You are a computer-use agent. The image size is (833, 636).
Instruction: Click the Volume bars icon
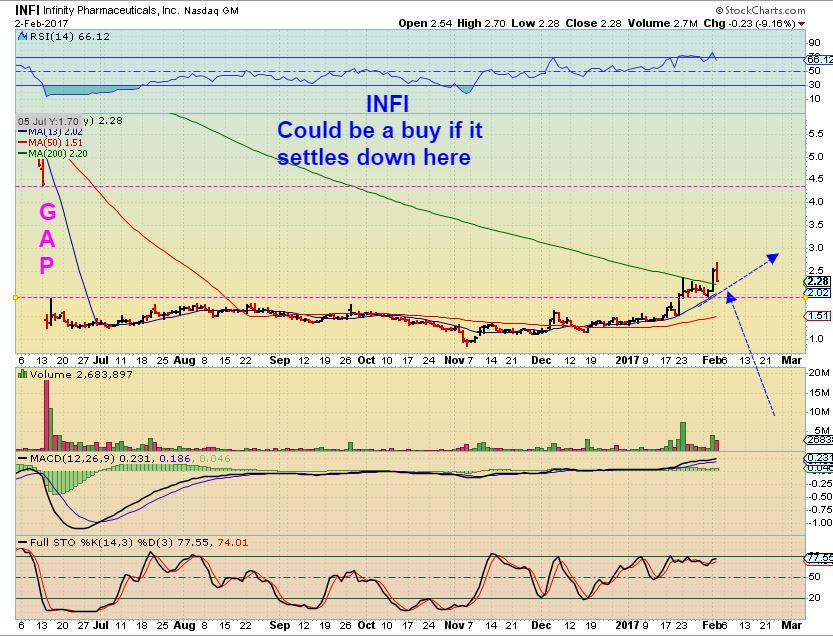click(22, 374)
